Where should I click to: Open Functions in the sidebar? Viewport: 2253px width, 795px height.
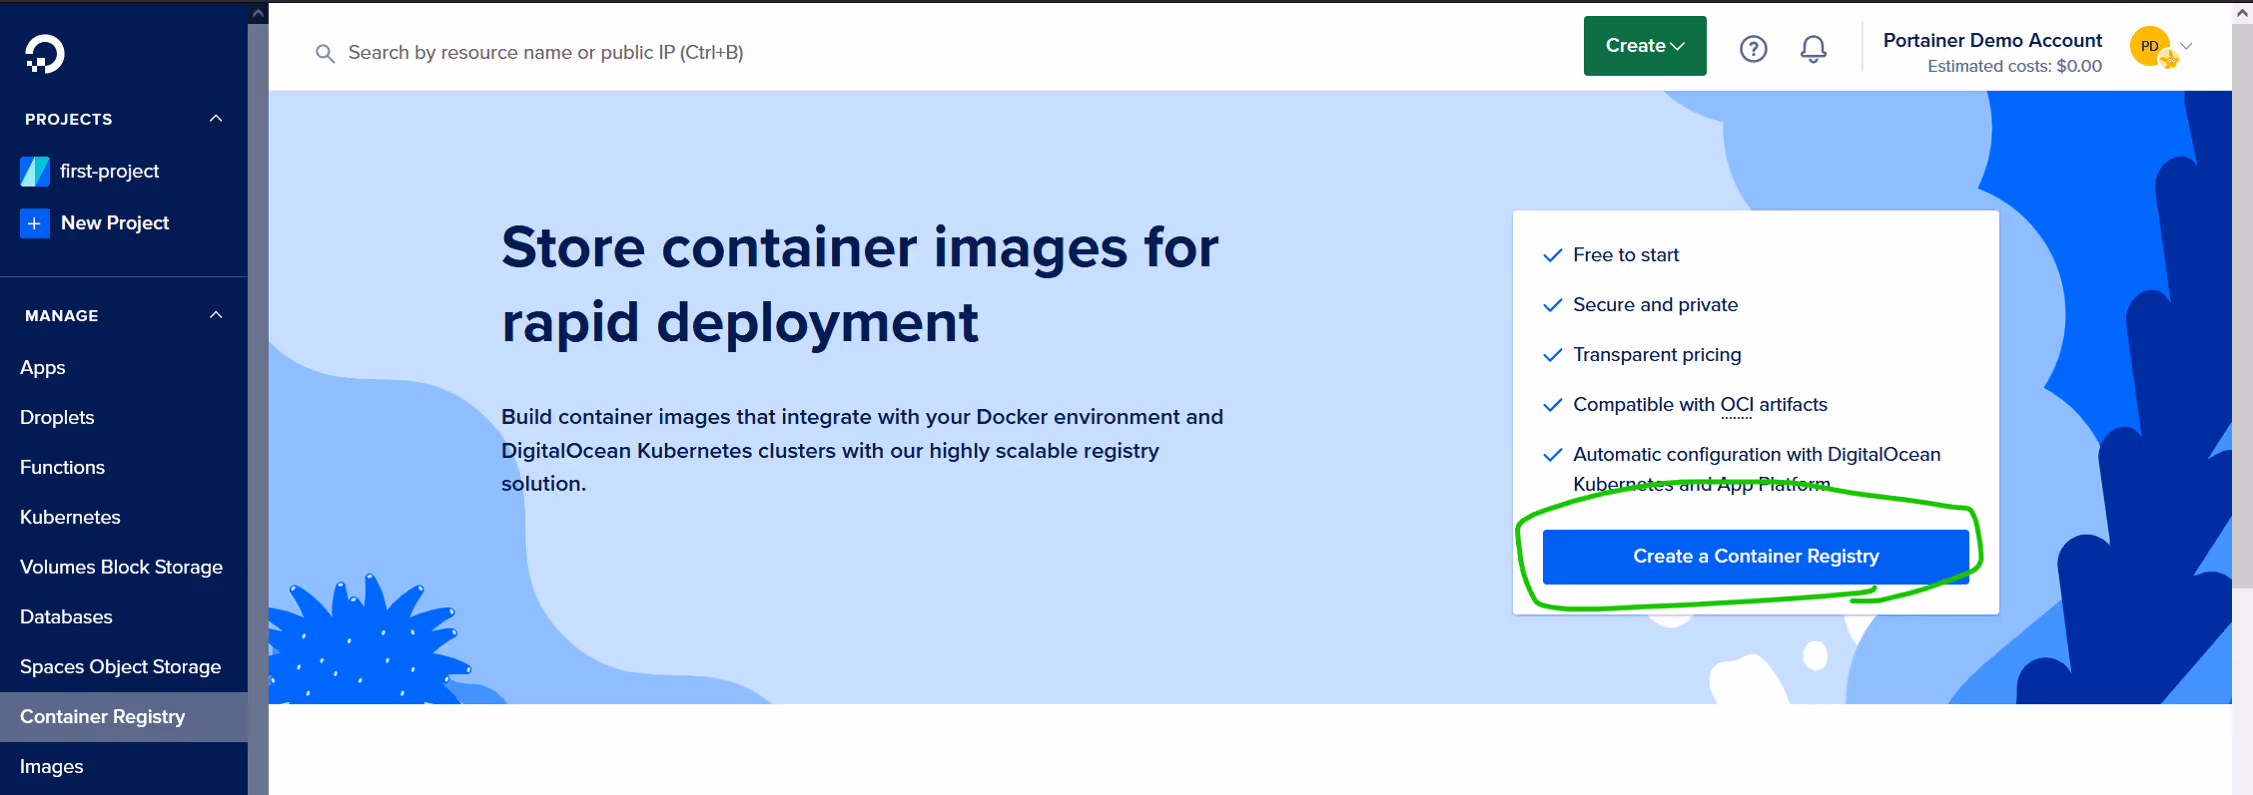pyautogui.click(x=62, y=467)
